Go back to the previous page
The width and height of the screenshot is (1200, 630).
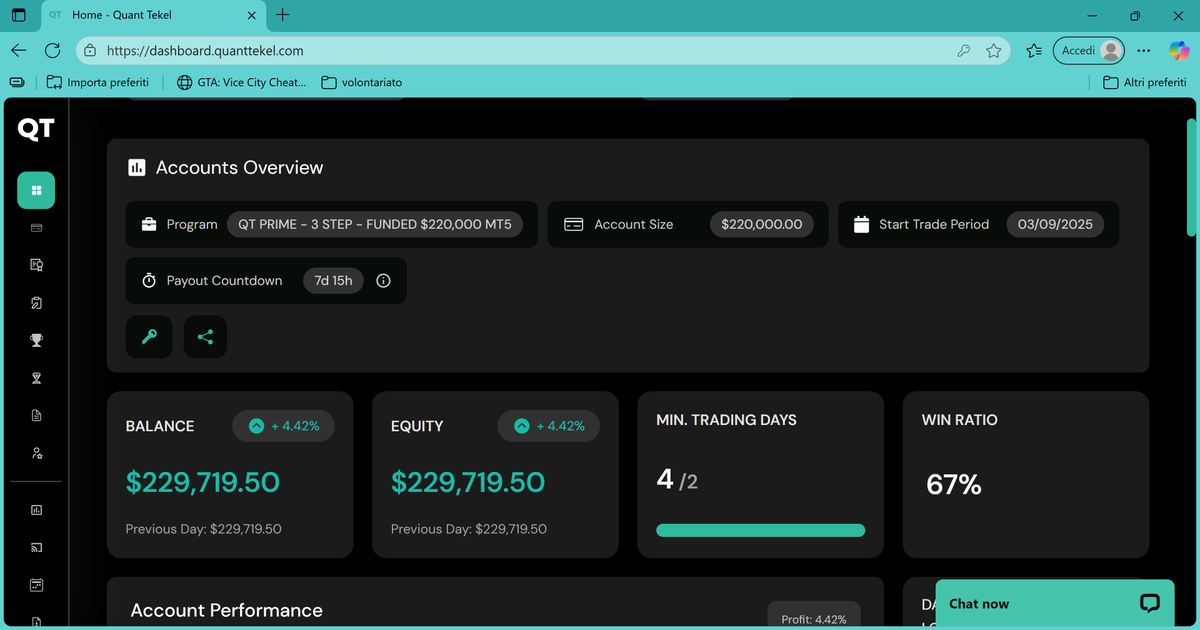pos(19,50)
